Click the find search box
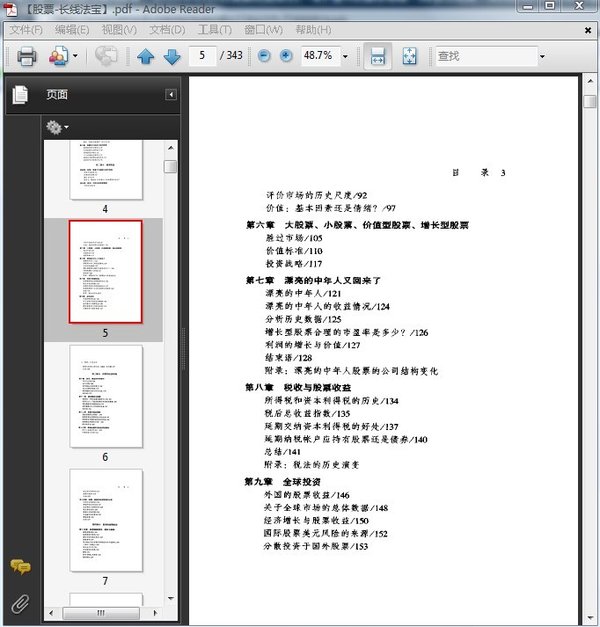This screenshot has height=627, width=600. (486, 56)
